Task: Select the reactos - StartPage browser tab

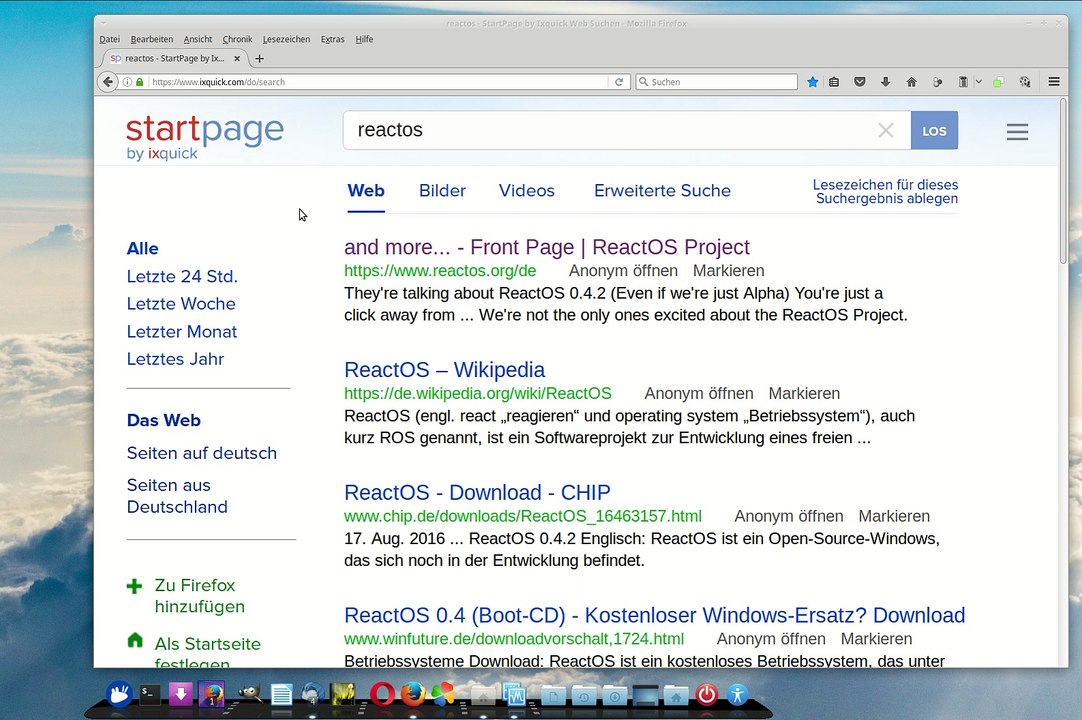Action: (175, 59)
